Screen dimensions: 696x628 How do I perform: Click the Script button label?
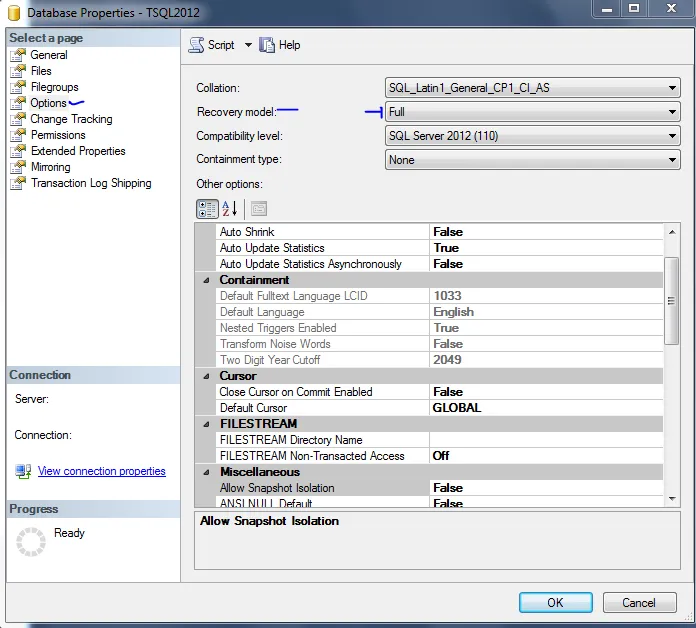[x=221, y=45]
